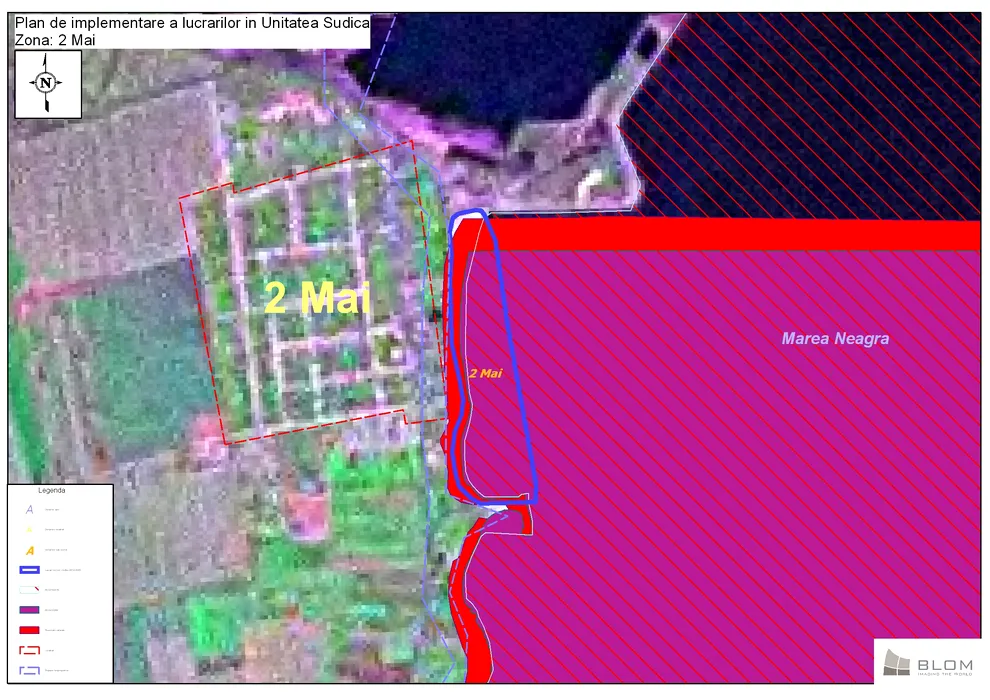Click the 'Legenda' heading
Screen dimensions: 990x700
pos(51,491)
